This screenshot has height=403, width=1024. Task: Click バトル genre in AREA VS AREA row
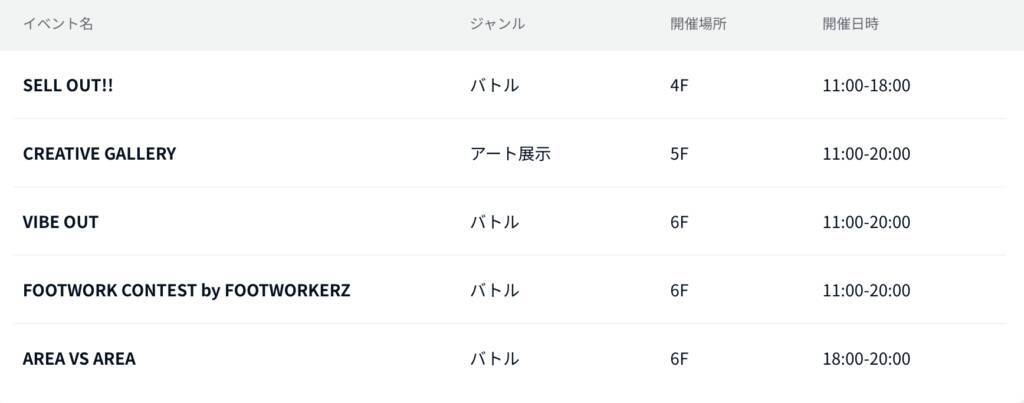coord(494,358)
